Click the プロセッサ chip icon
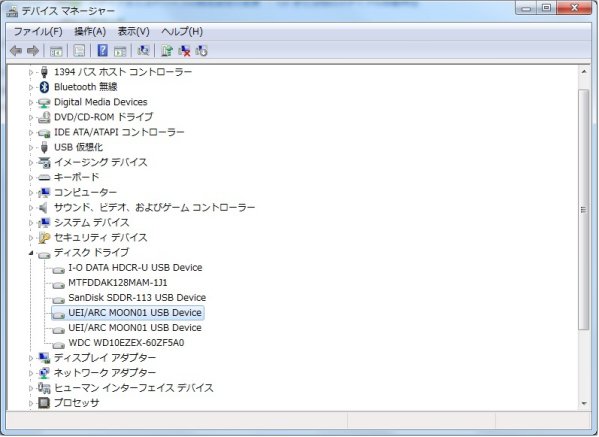Image resolution: width=599 pixels, height=437 pixels. point(44,403)
